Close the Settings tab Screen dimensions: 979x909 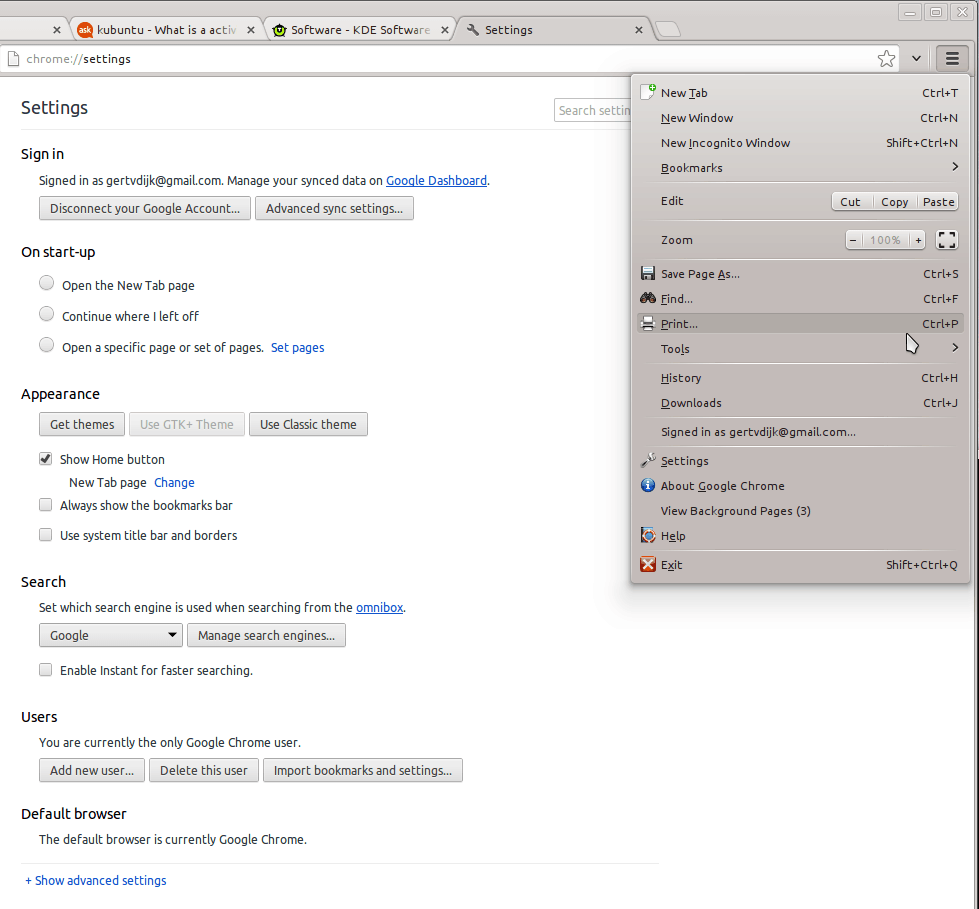(639, 29)
